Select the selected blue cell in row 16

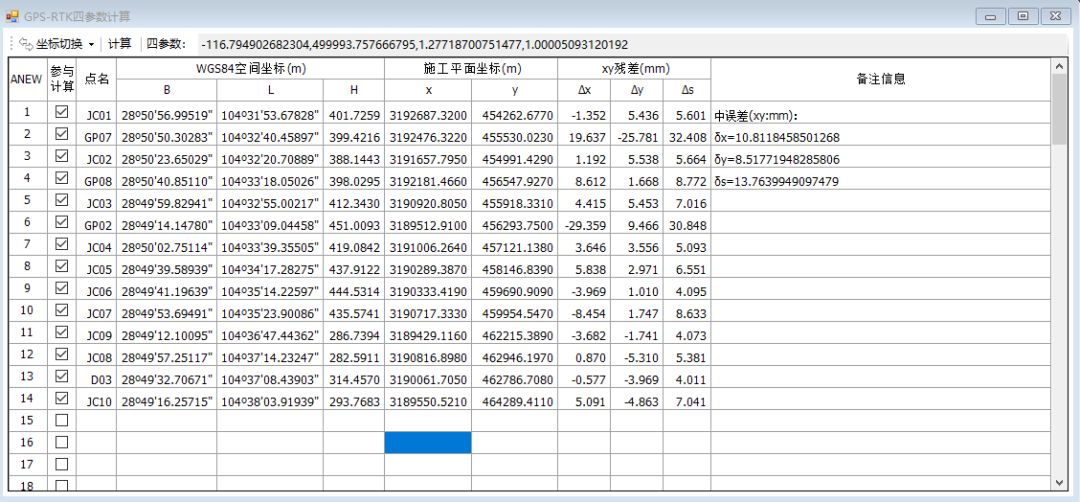[x=428, y=442]
